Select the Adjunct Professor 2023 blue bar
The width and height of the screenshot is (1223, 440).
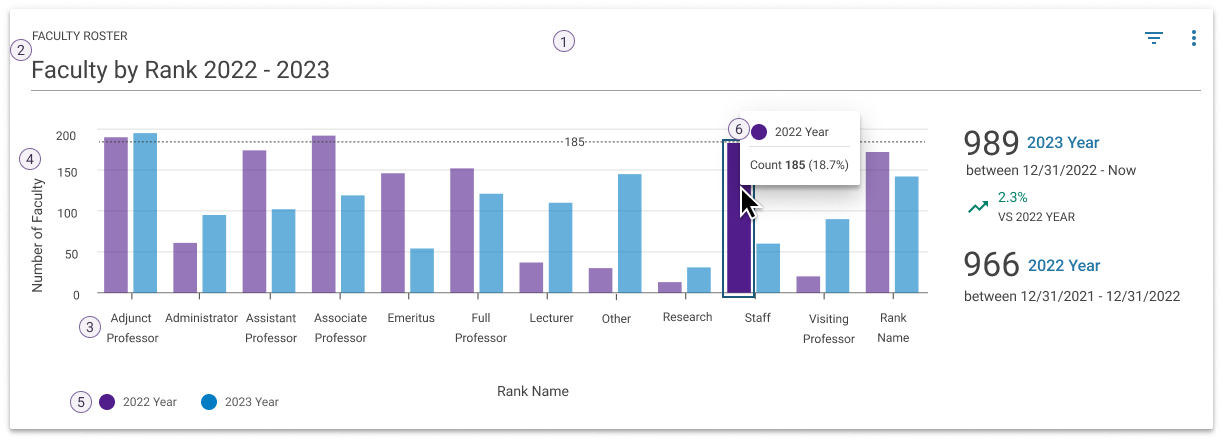pyautogui.click(x=145, y=213)
